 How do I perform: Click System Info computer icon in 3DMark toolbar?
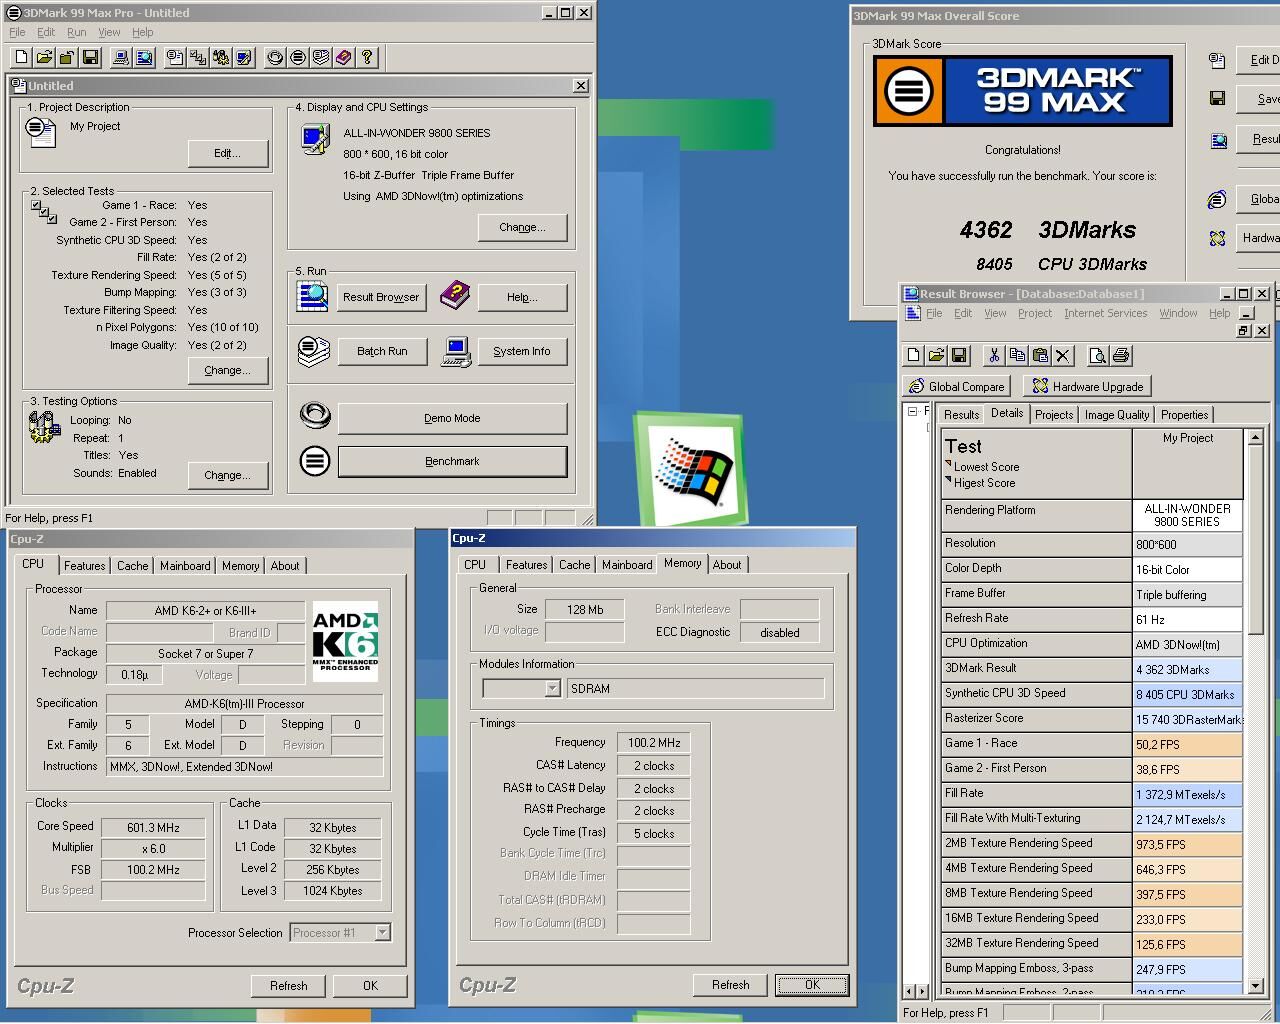point(121,58)
